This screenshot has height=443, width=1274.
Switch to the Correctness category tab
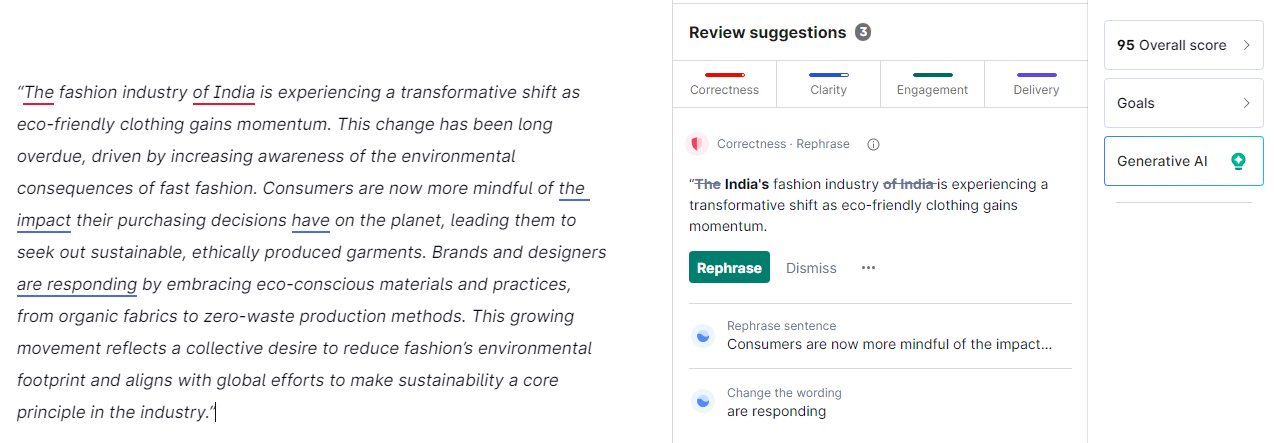tap(725, 84)
